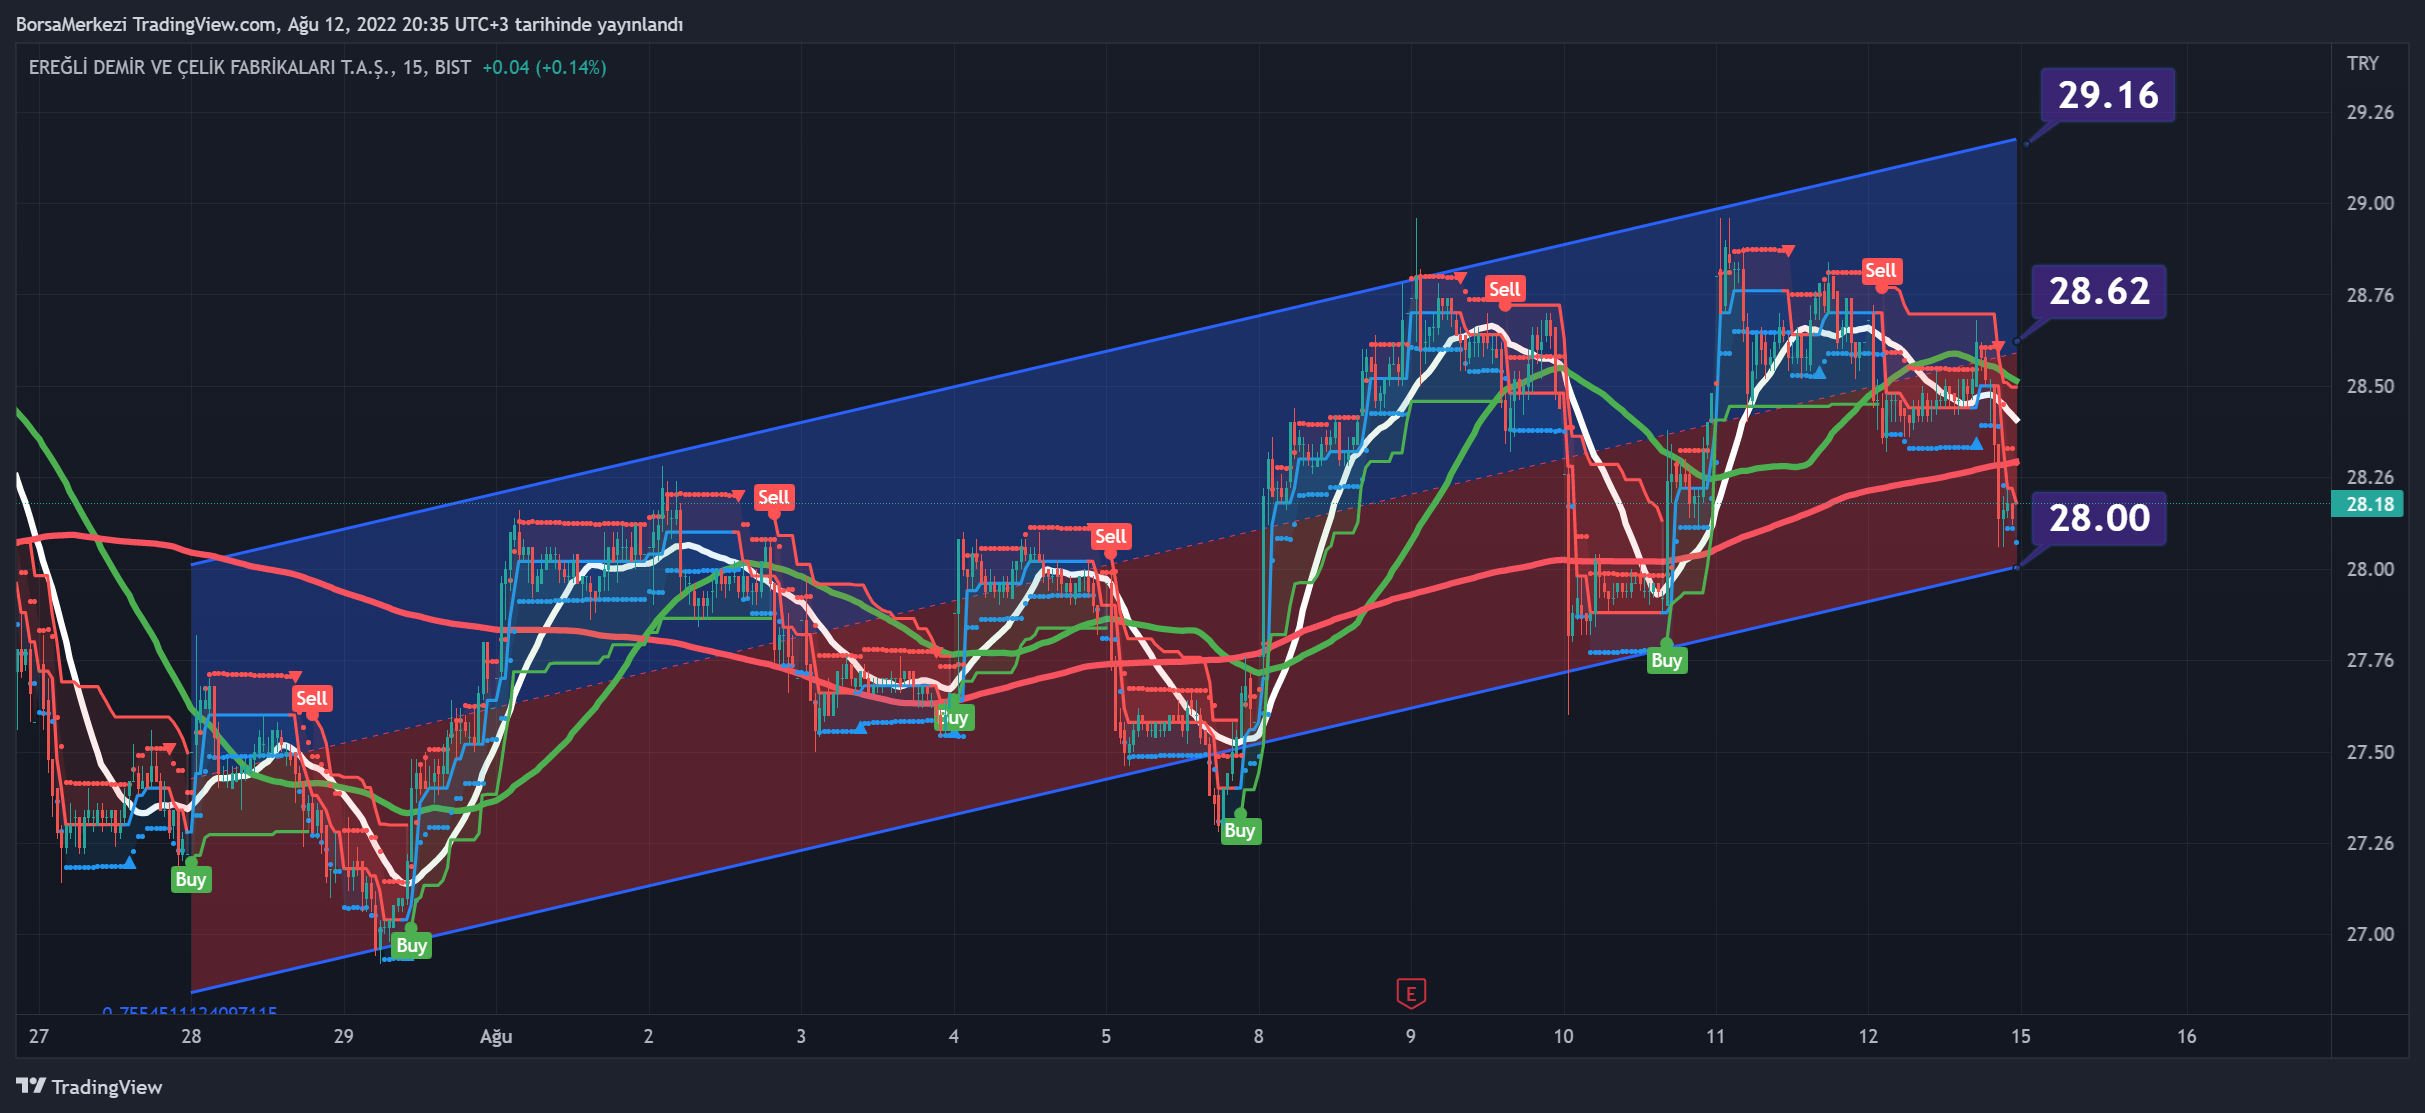Click the 29.26 price axis label

coord(2371,112)
